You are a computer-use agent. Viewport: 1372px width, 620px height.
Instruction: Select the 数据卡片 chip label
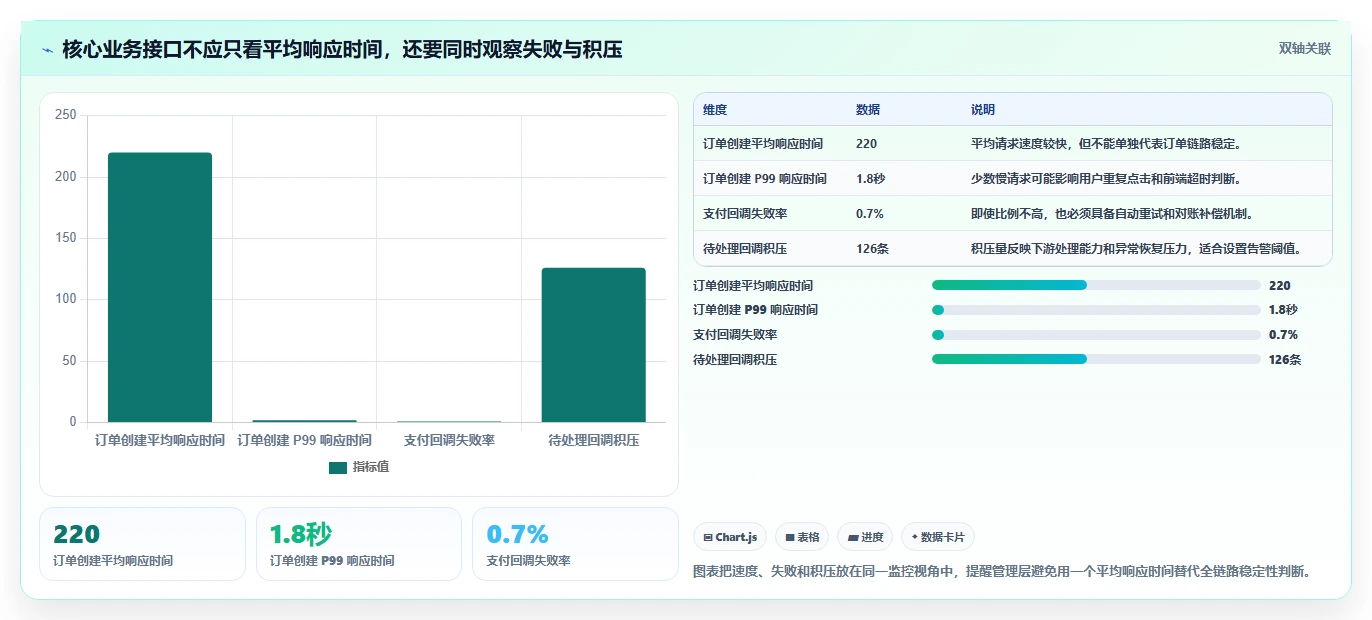tap(944, 538)
